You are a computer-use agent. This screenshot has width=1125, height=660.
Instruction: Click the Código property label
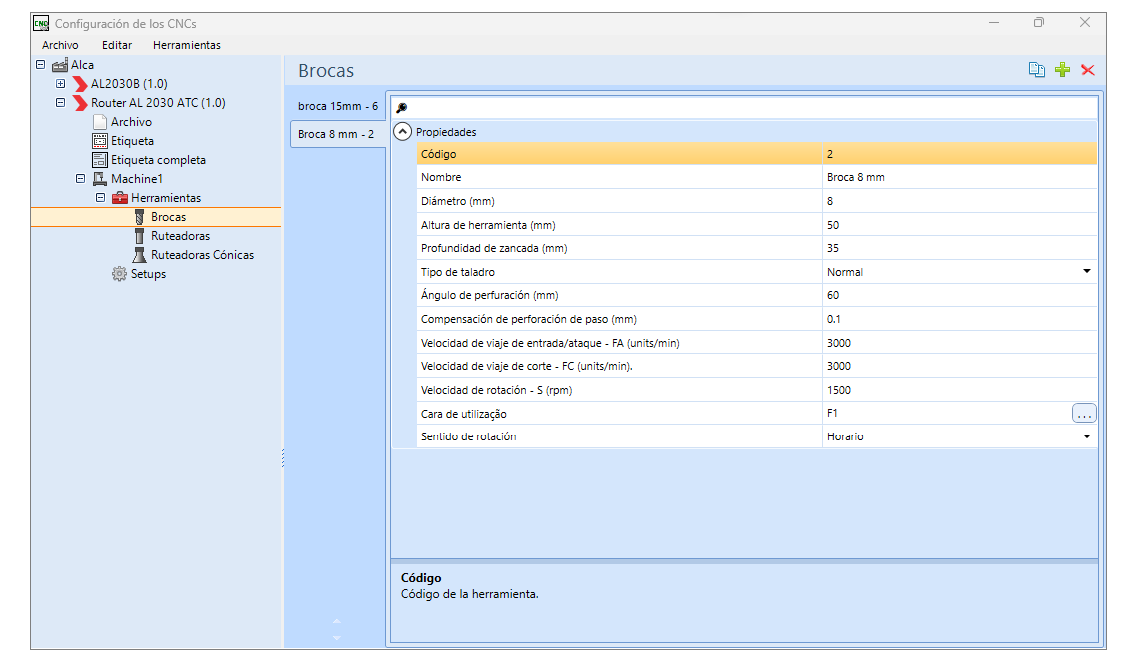click(438, 154)
